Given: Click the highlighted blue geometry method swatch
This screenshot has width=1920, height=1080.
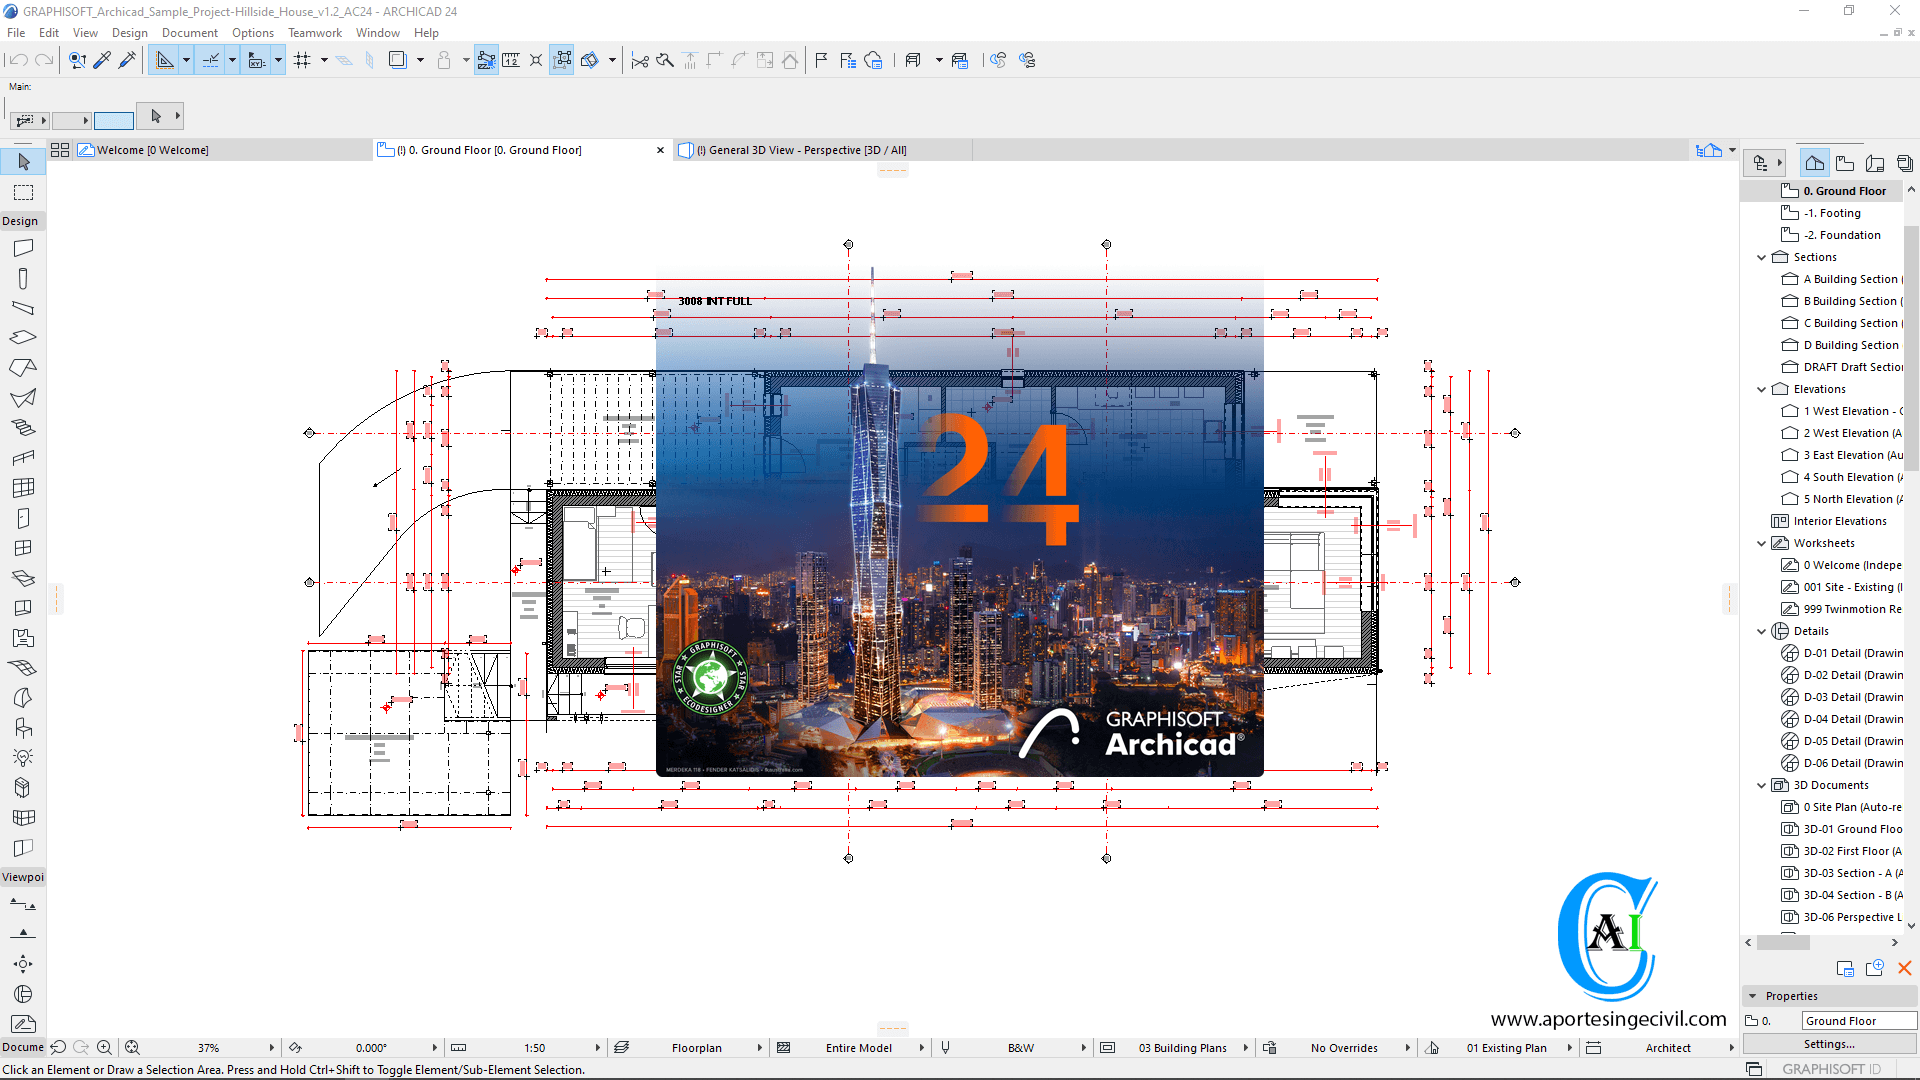Looking at the screenshot, I should pyautogui.click(x=113, y=120).
